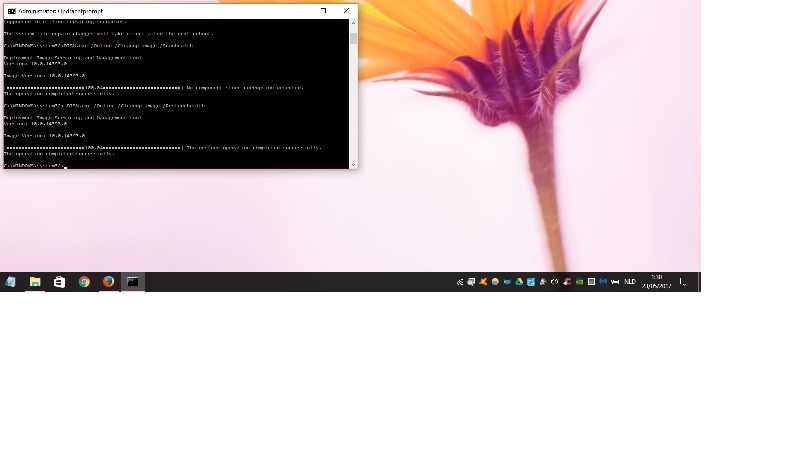Toggle mute via the volume tray icon

coord(555,282)
